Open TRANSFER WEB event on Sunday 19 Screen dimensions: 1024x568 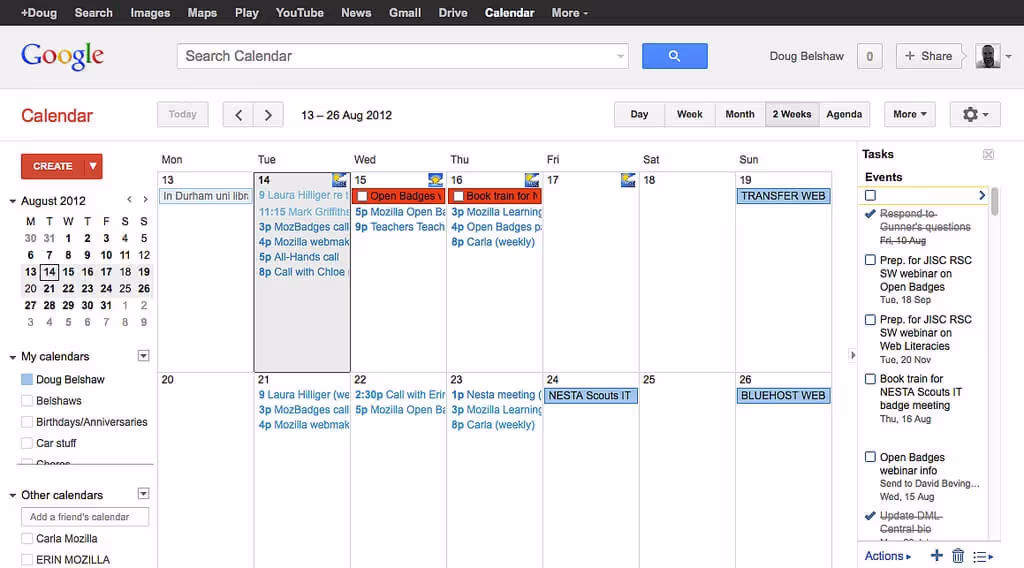[783, 196]
